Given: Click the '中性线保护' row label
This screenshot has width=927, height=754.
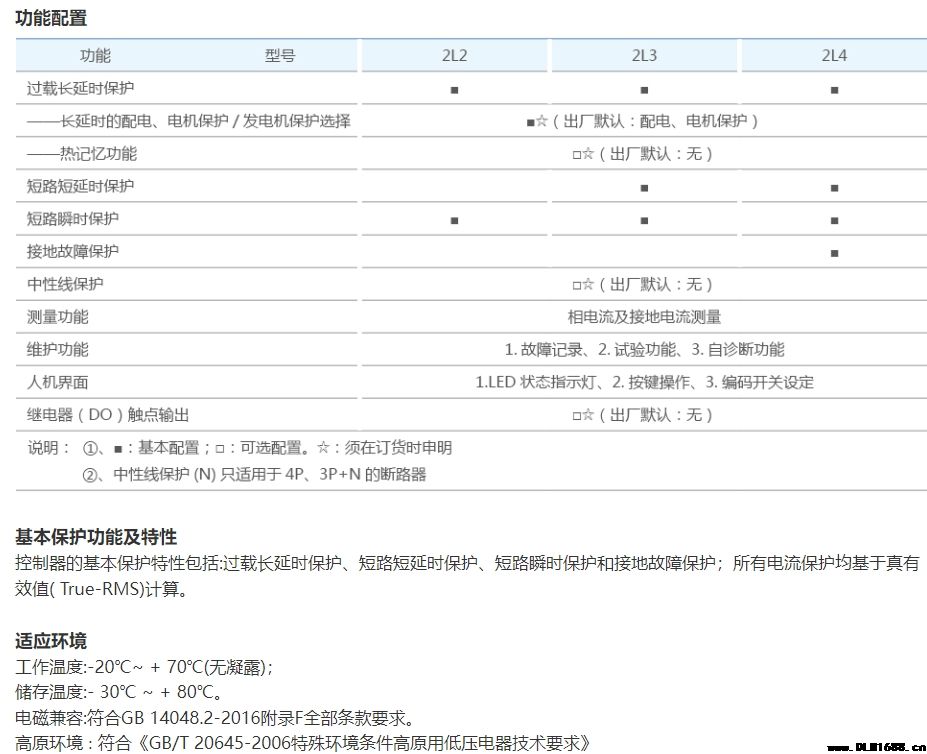Looking at the screenshot, I should click(65, 284).
